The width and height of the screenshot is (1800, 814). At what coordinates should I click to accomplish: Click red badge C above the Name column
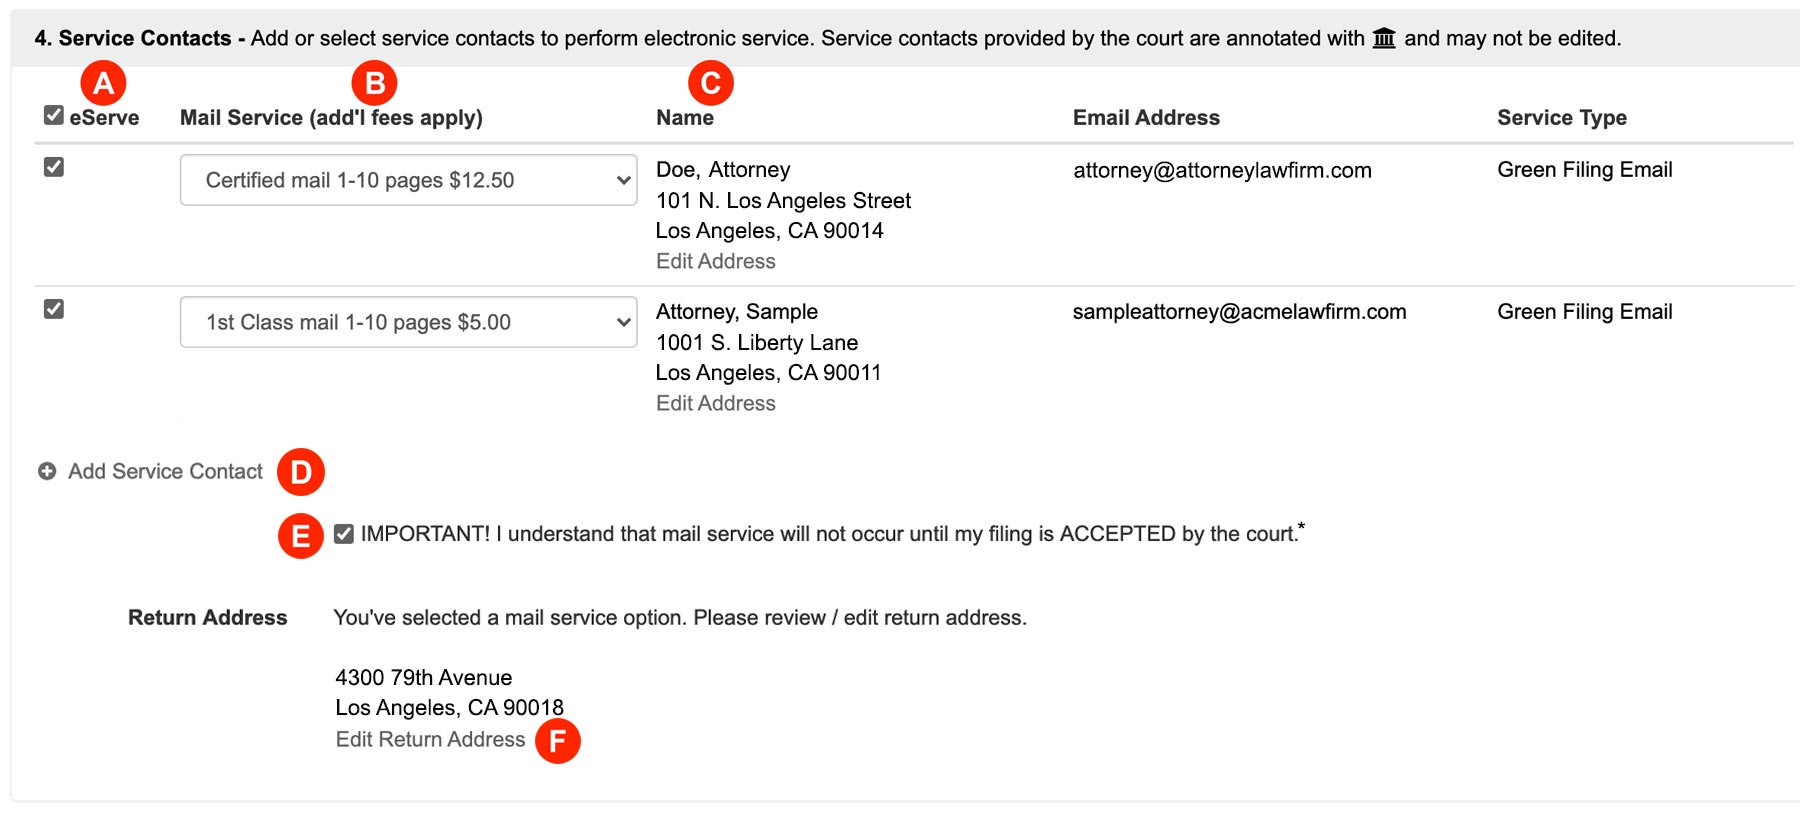point(710,82)
